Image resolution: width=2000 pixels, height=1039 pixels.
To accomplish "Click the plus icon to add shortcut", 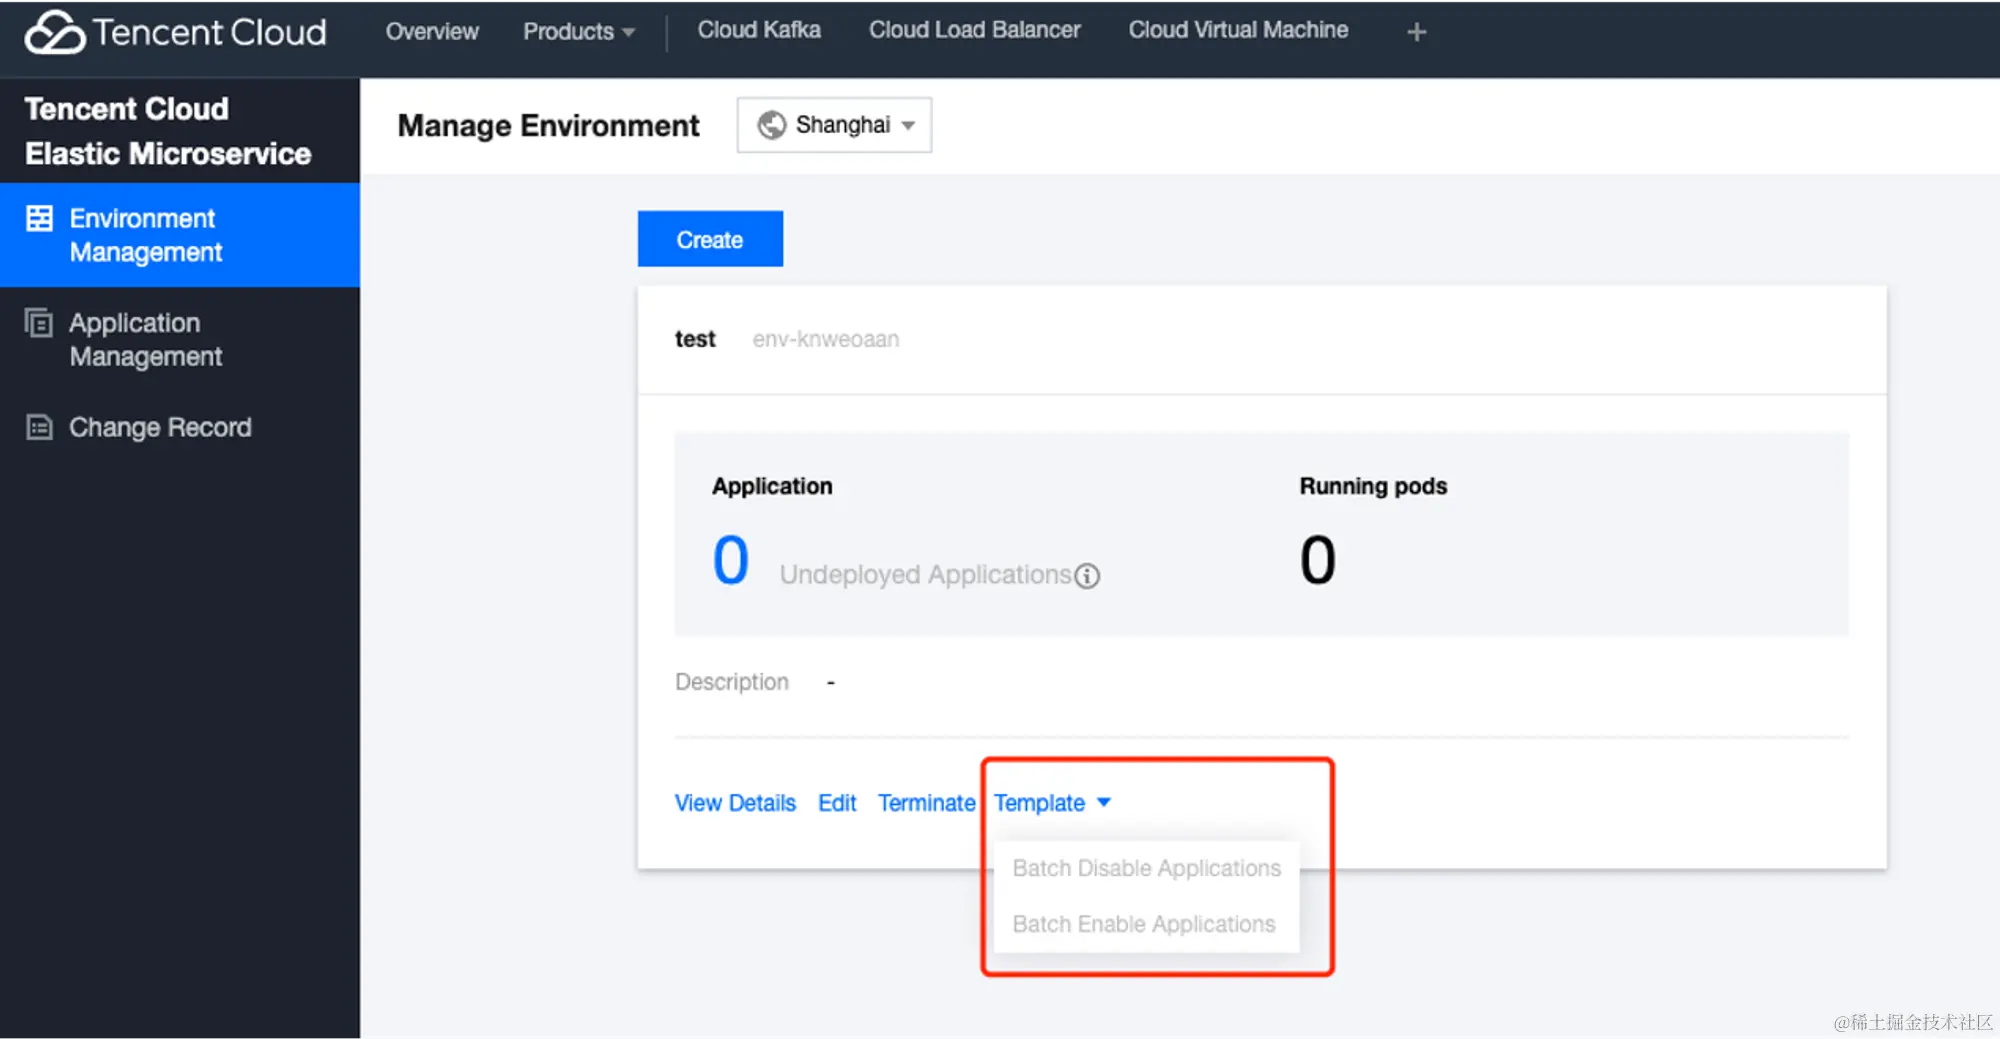I will point(1416,32).
